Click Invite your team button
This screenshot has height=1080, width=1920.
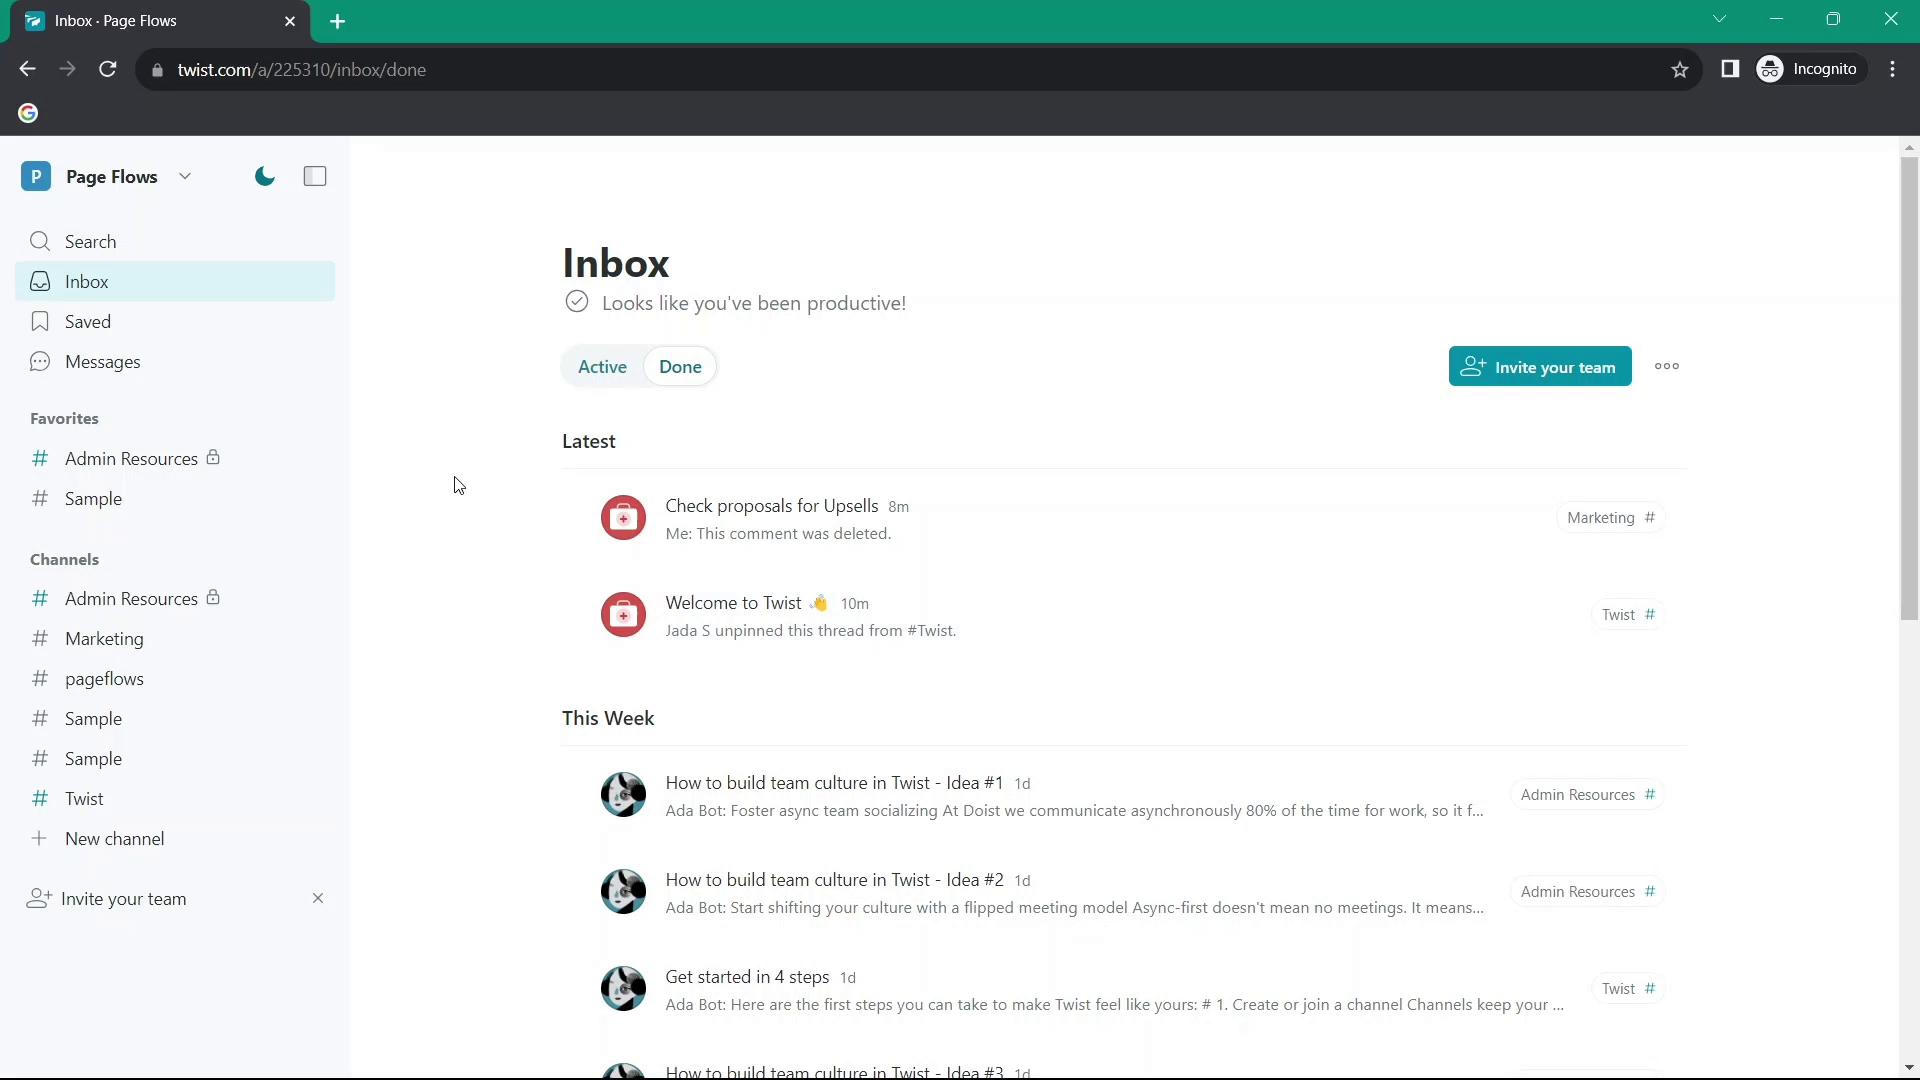pos(1540,367)
